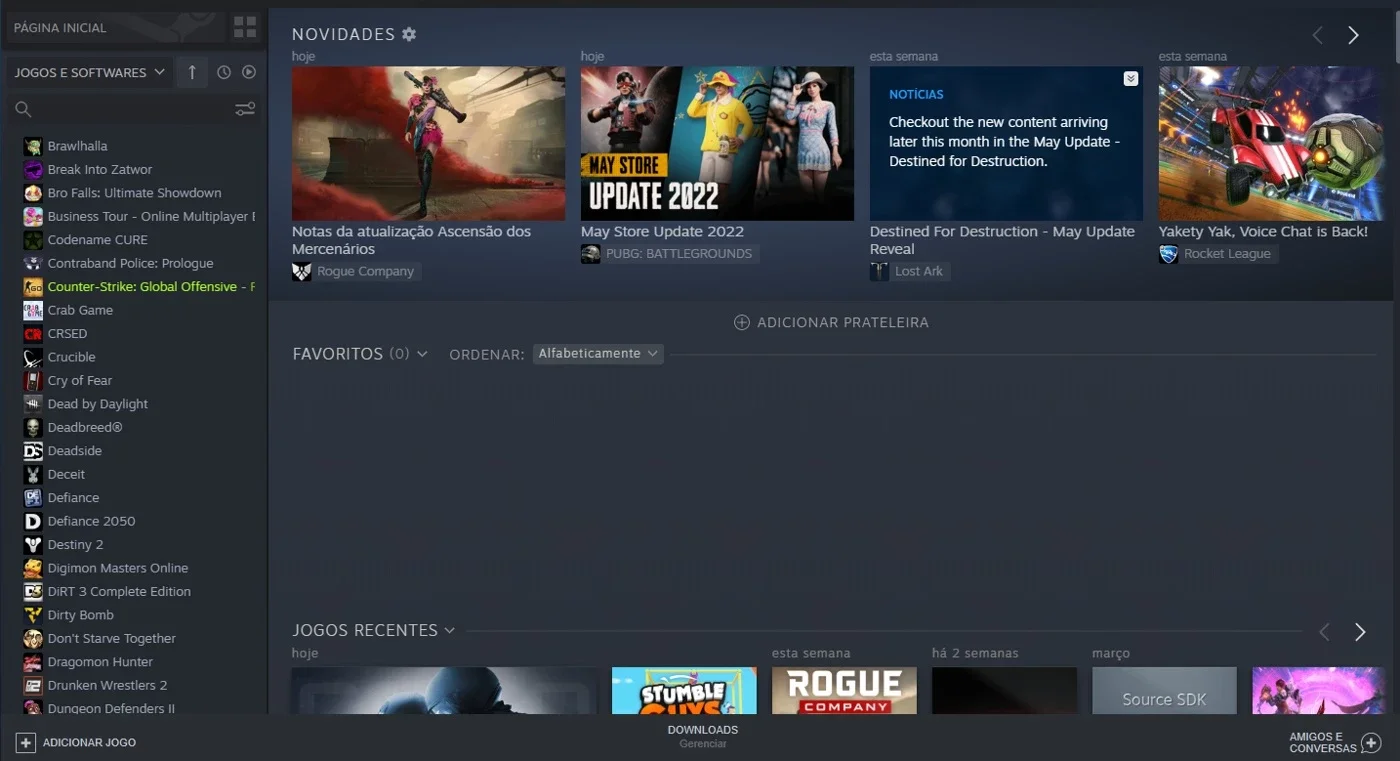The image size is (1400, 761).
Task: Open advanced filter sliders icon in search bar
Action: [x=245, y=109]
